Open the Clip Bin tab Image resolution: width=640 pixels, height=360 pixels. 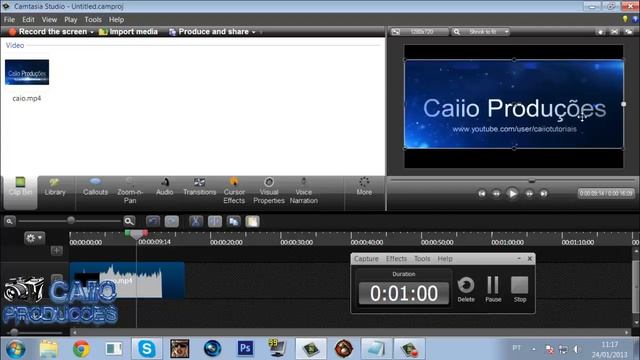point(20,192)
